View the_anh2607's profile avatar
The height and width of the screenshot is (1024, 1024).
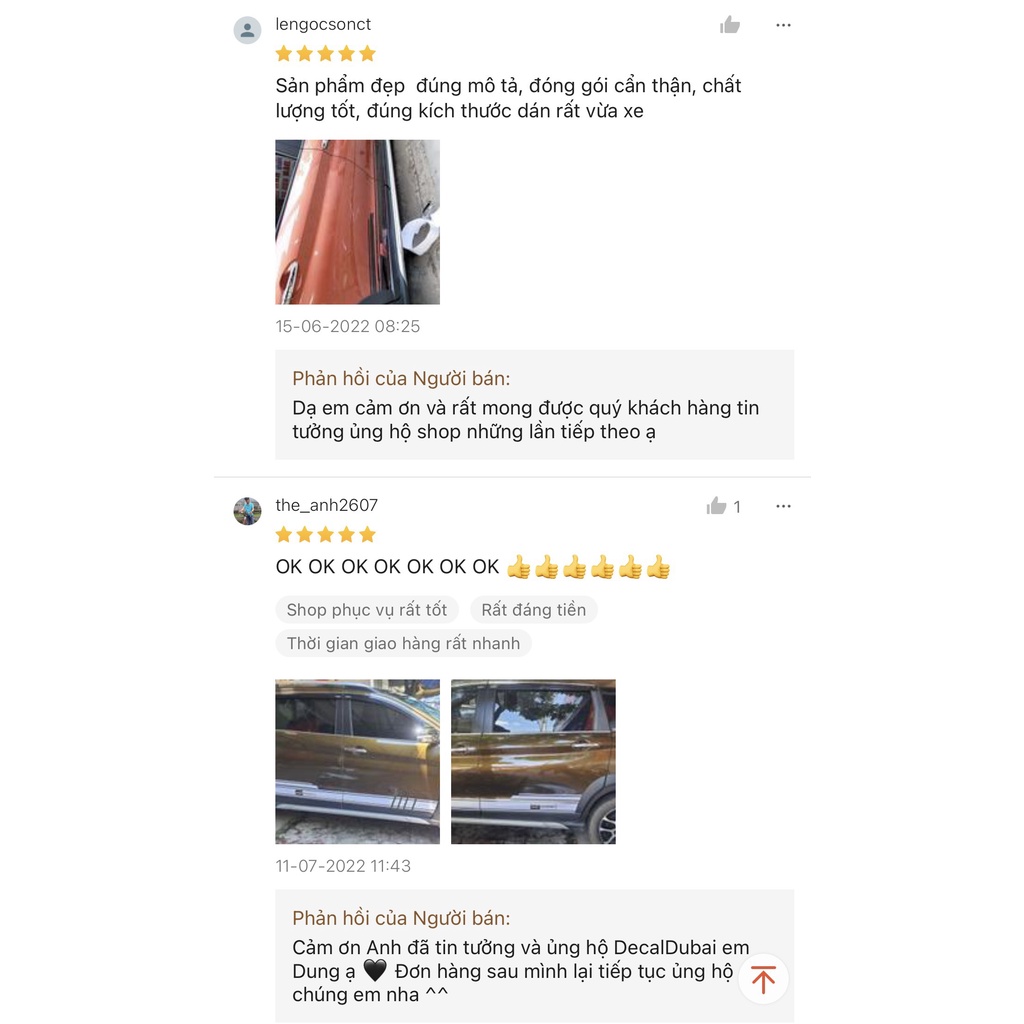pyautogui.click(x=248, y=511)
